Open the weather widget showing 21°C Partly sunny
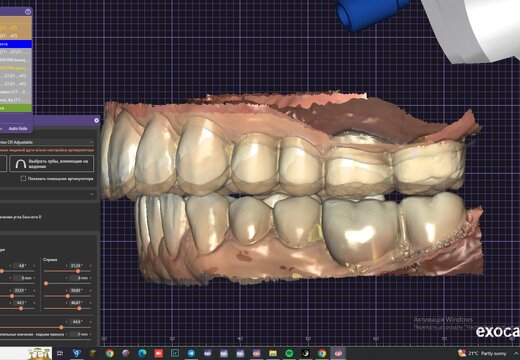 pos(482,353)
